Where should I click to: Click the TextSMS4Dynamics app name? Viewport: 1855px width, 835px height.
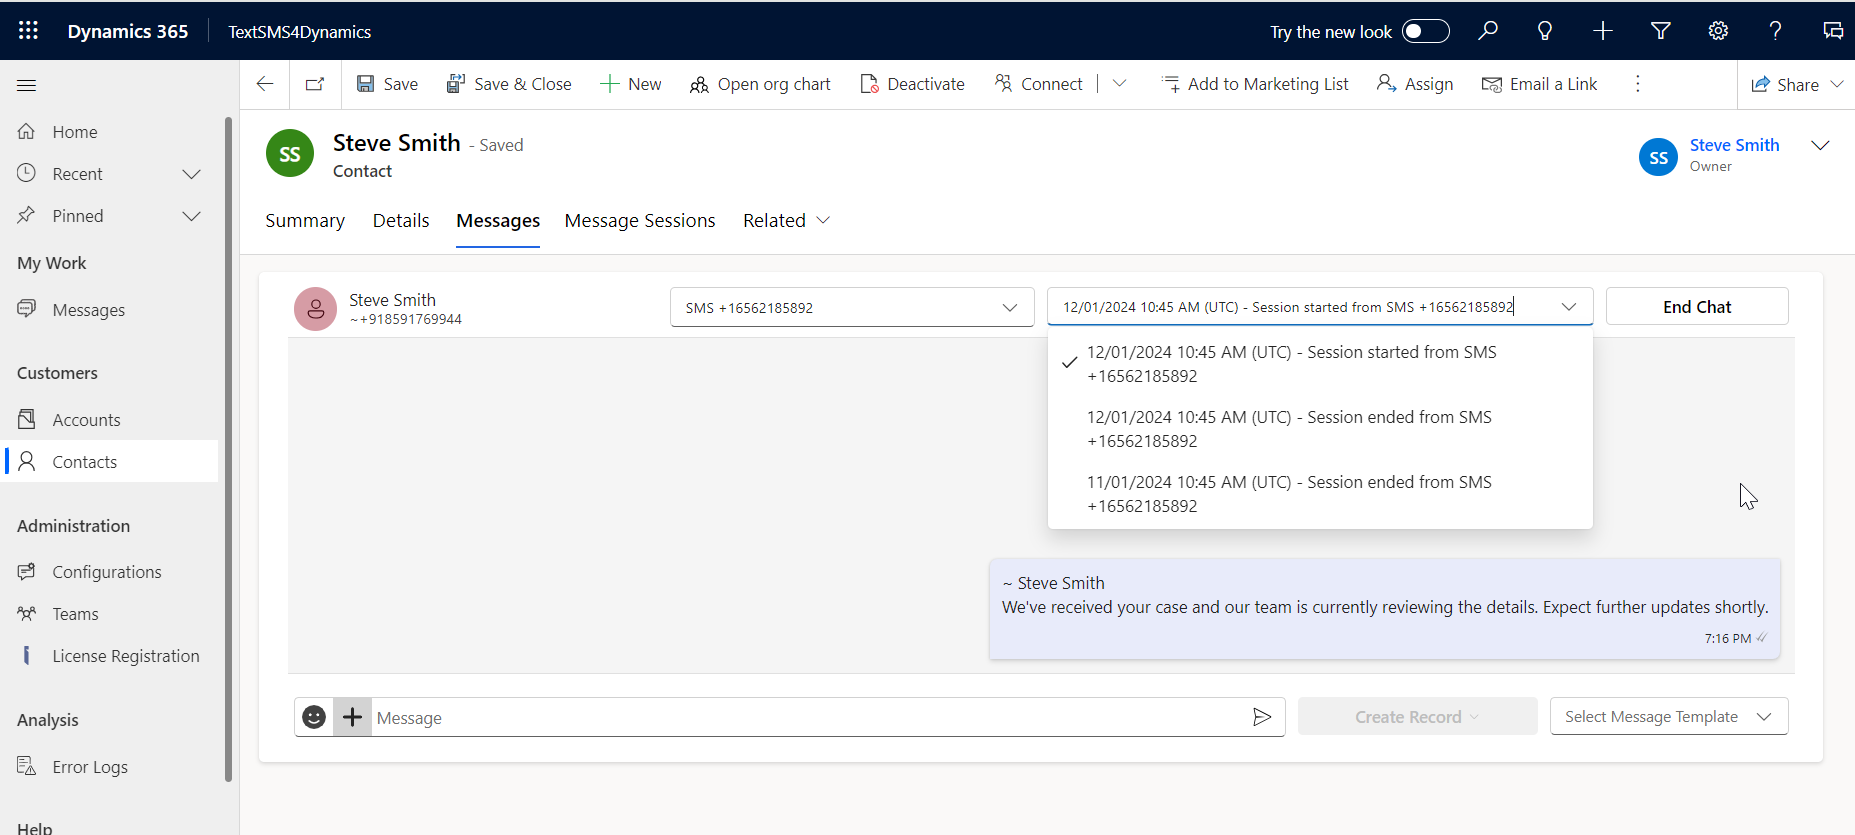point(299,32)
